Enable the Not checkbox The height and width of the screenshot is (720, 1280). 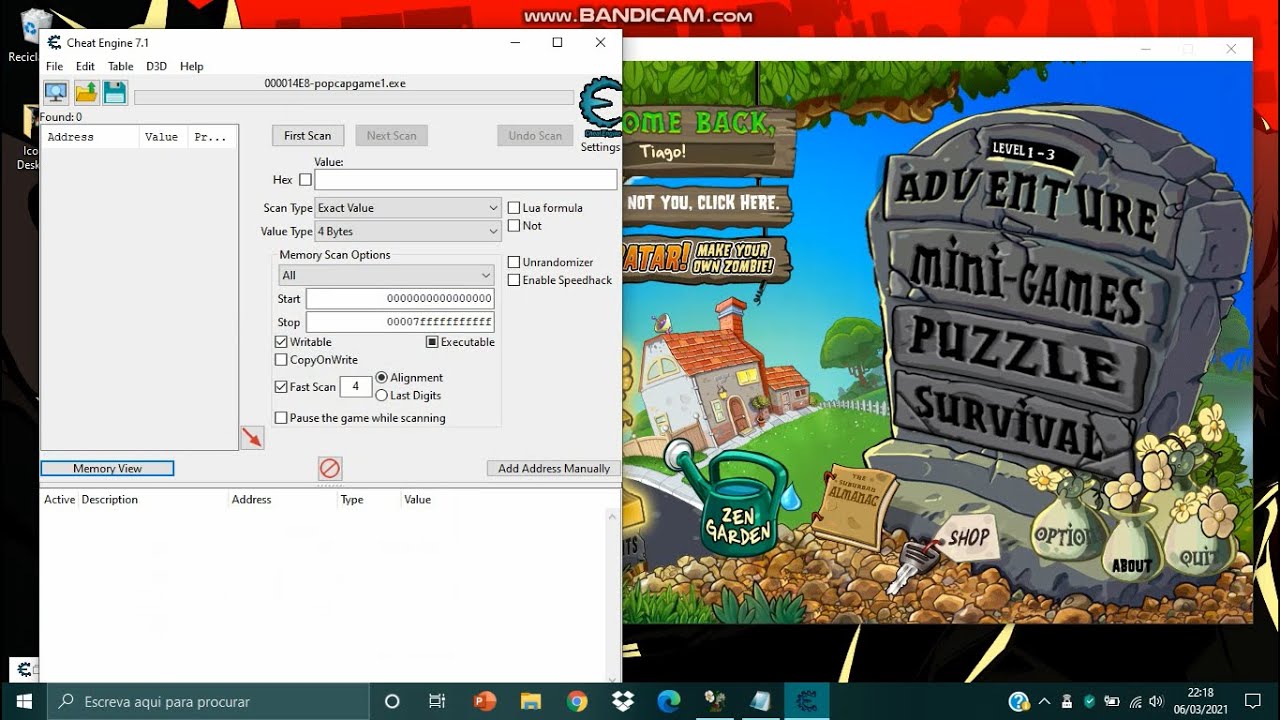(514, 226)
